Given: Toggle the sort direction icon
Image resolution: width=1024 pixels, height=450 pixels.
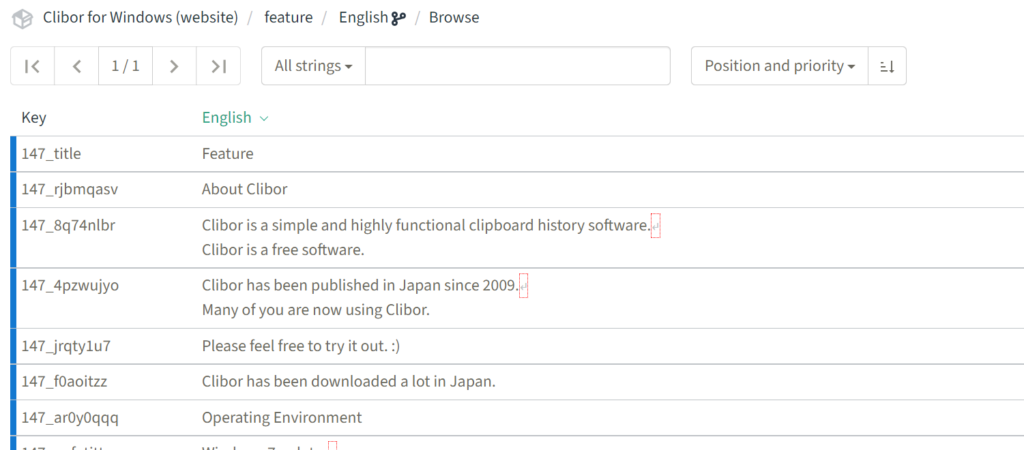Looking at the screenshot, I should [887, 66].
